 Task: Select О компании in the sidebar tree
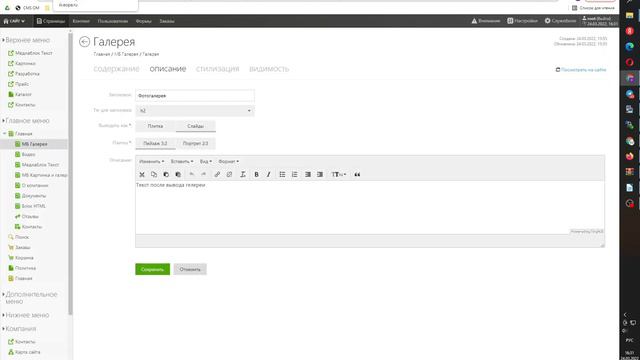click(x=31, y=185)
